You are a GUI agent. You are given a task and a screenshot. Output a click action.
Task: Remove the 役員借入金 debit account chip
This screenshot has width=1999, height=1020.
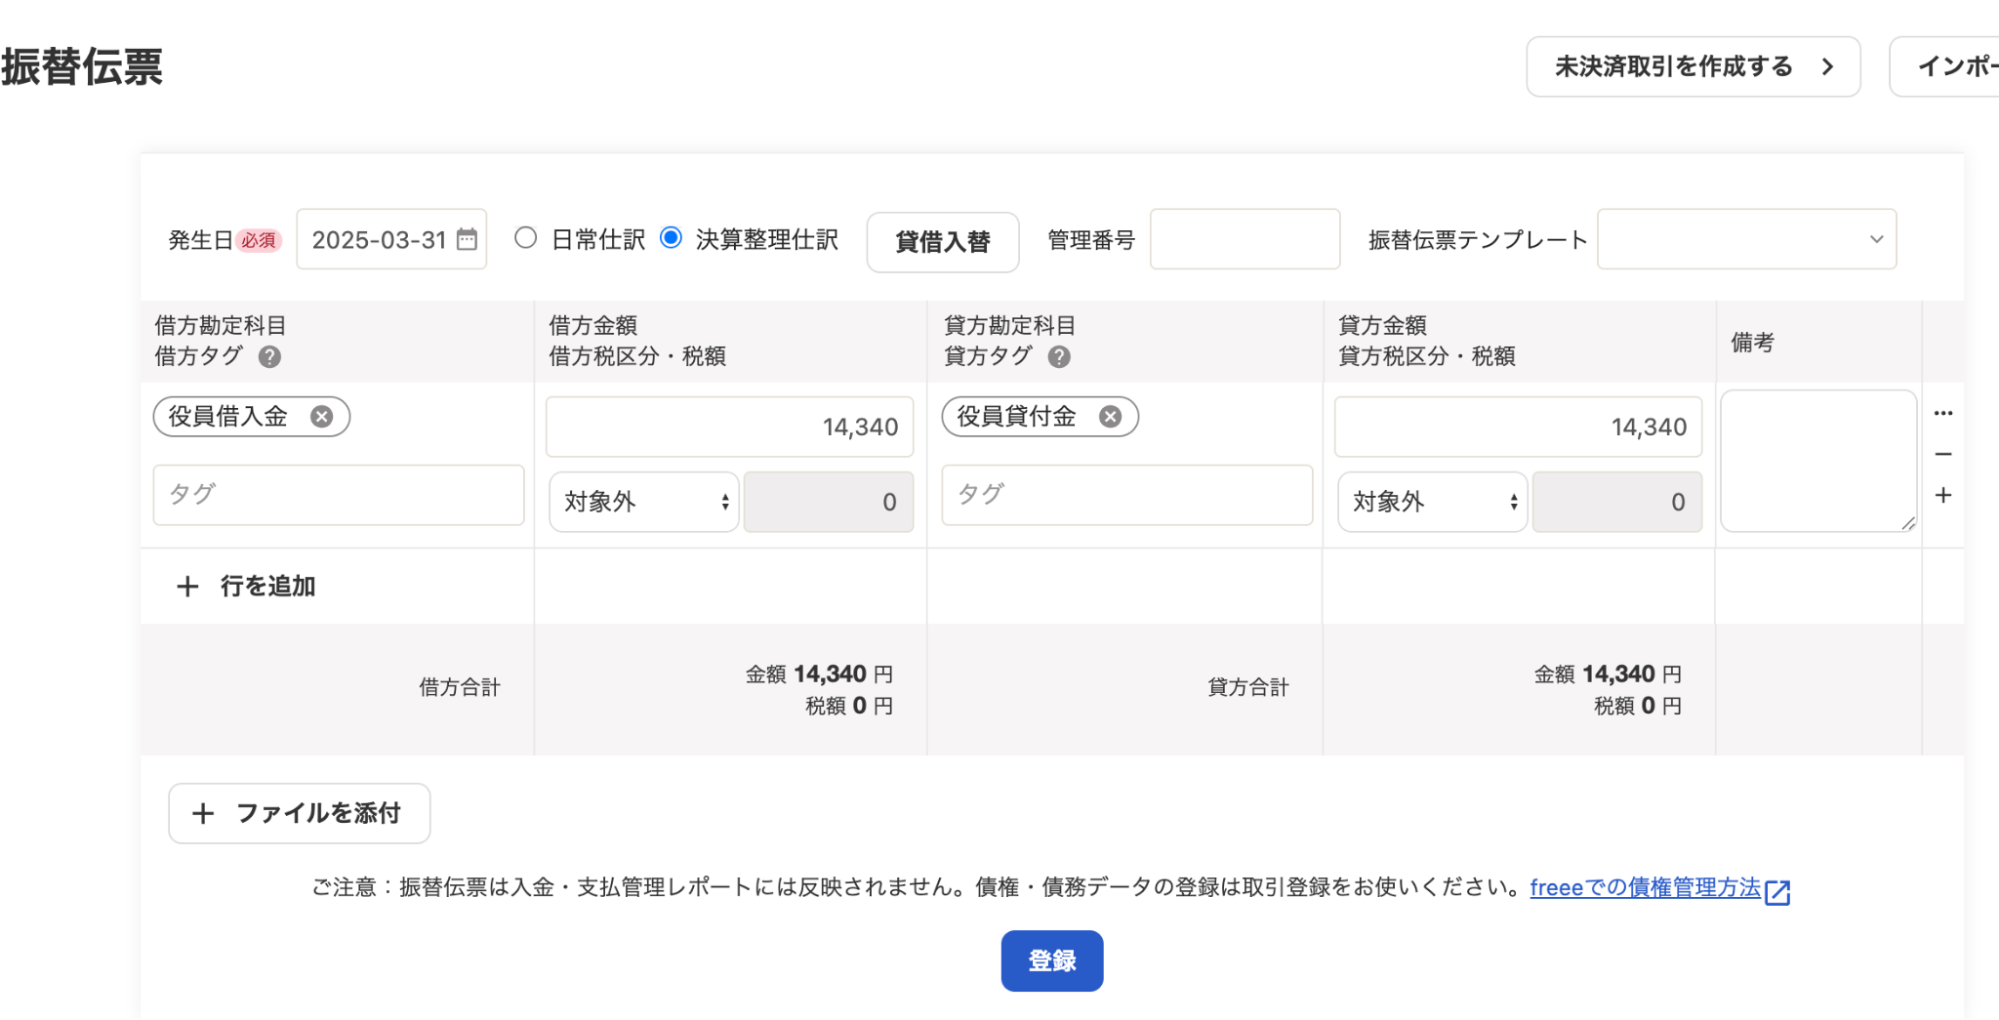[x=321, y=417]
